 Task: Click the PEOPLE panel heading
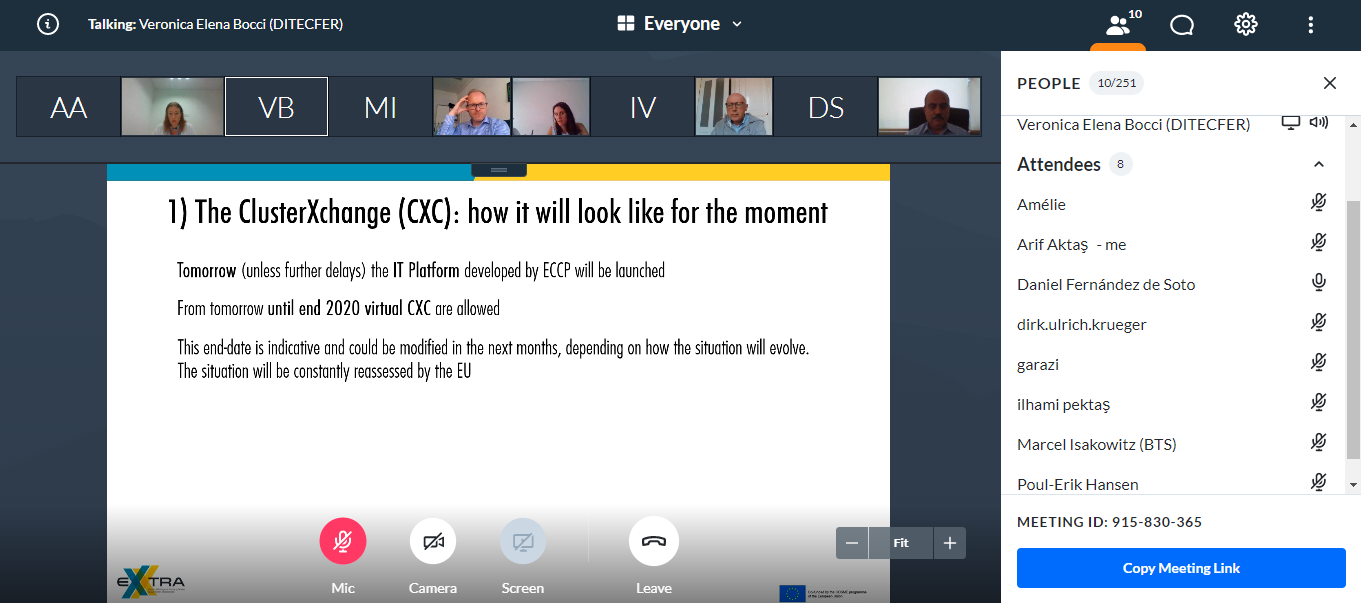(x=1048, y=83)
